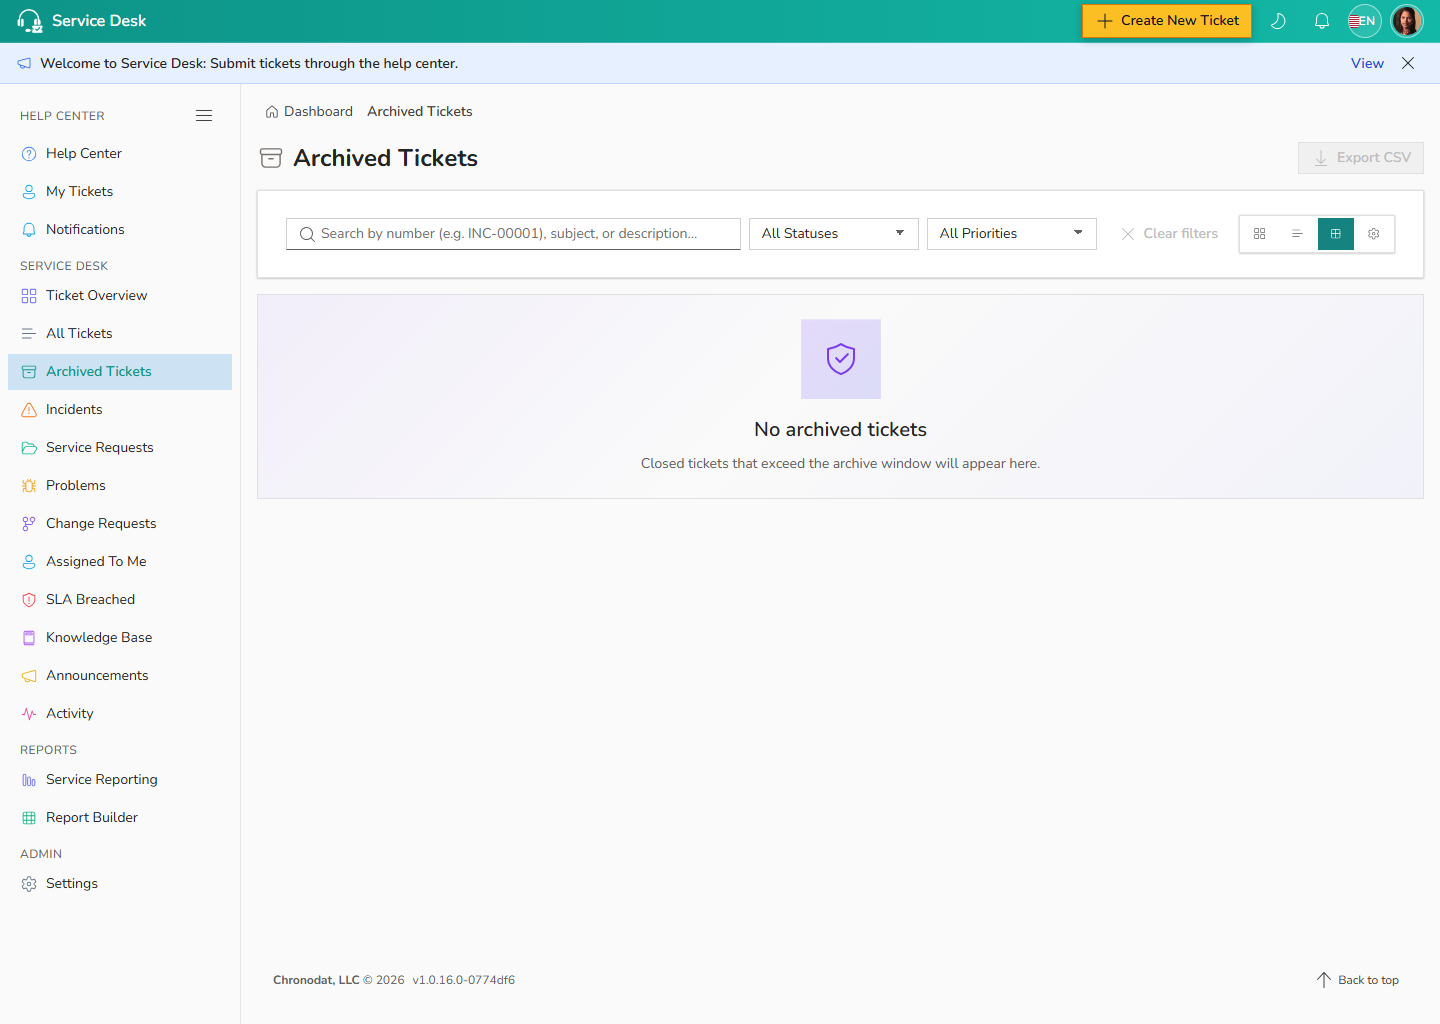Click the SLA Breached shield icon

(29, 600)
